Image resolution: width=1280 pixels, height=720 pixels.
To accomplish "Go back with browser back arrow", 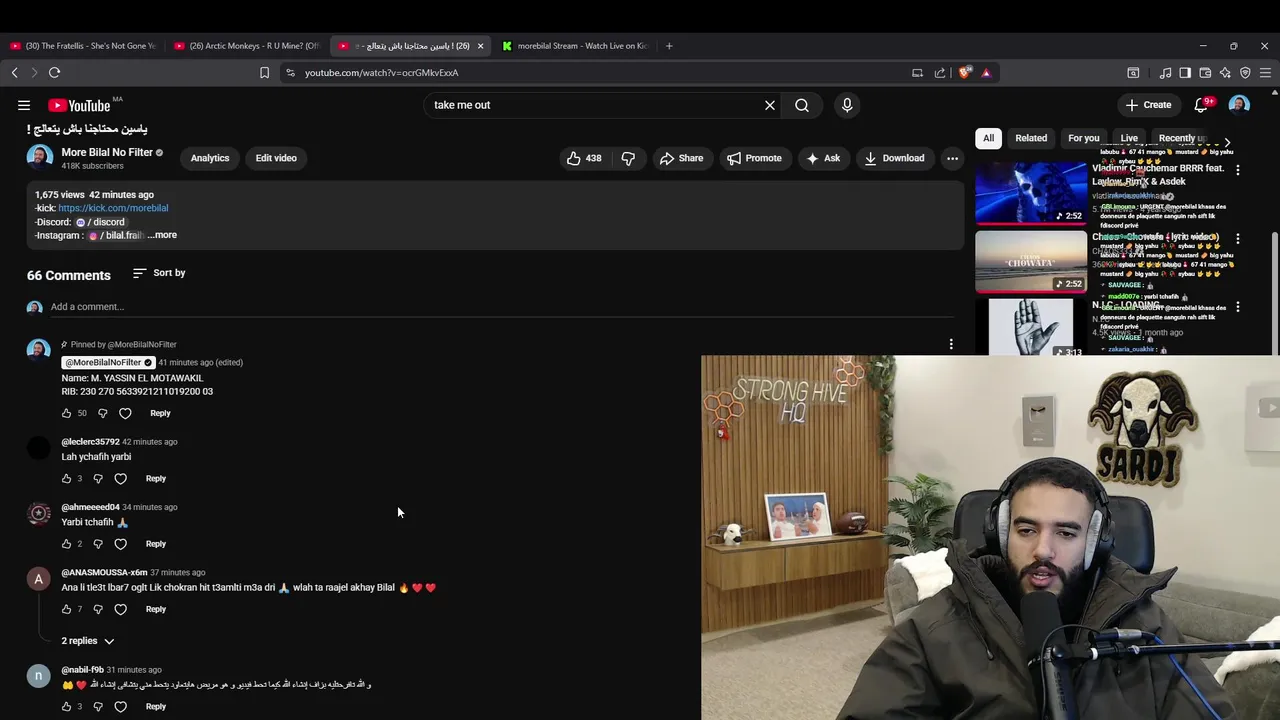I will tap(14, 73).
